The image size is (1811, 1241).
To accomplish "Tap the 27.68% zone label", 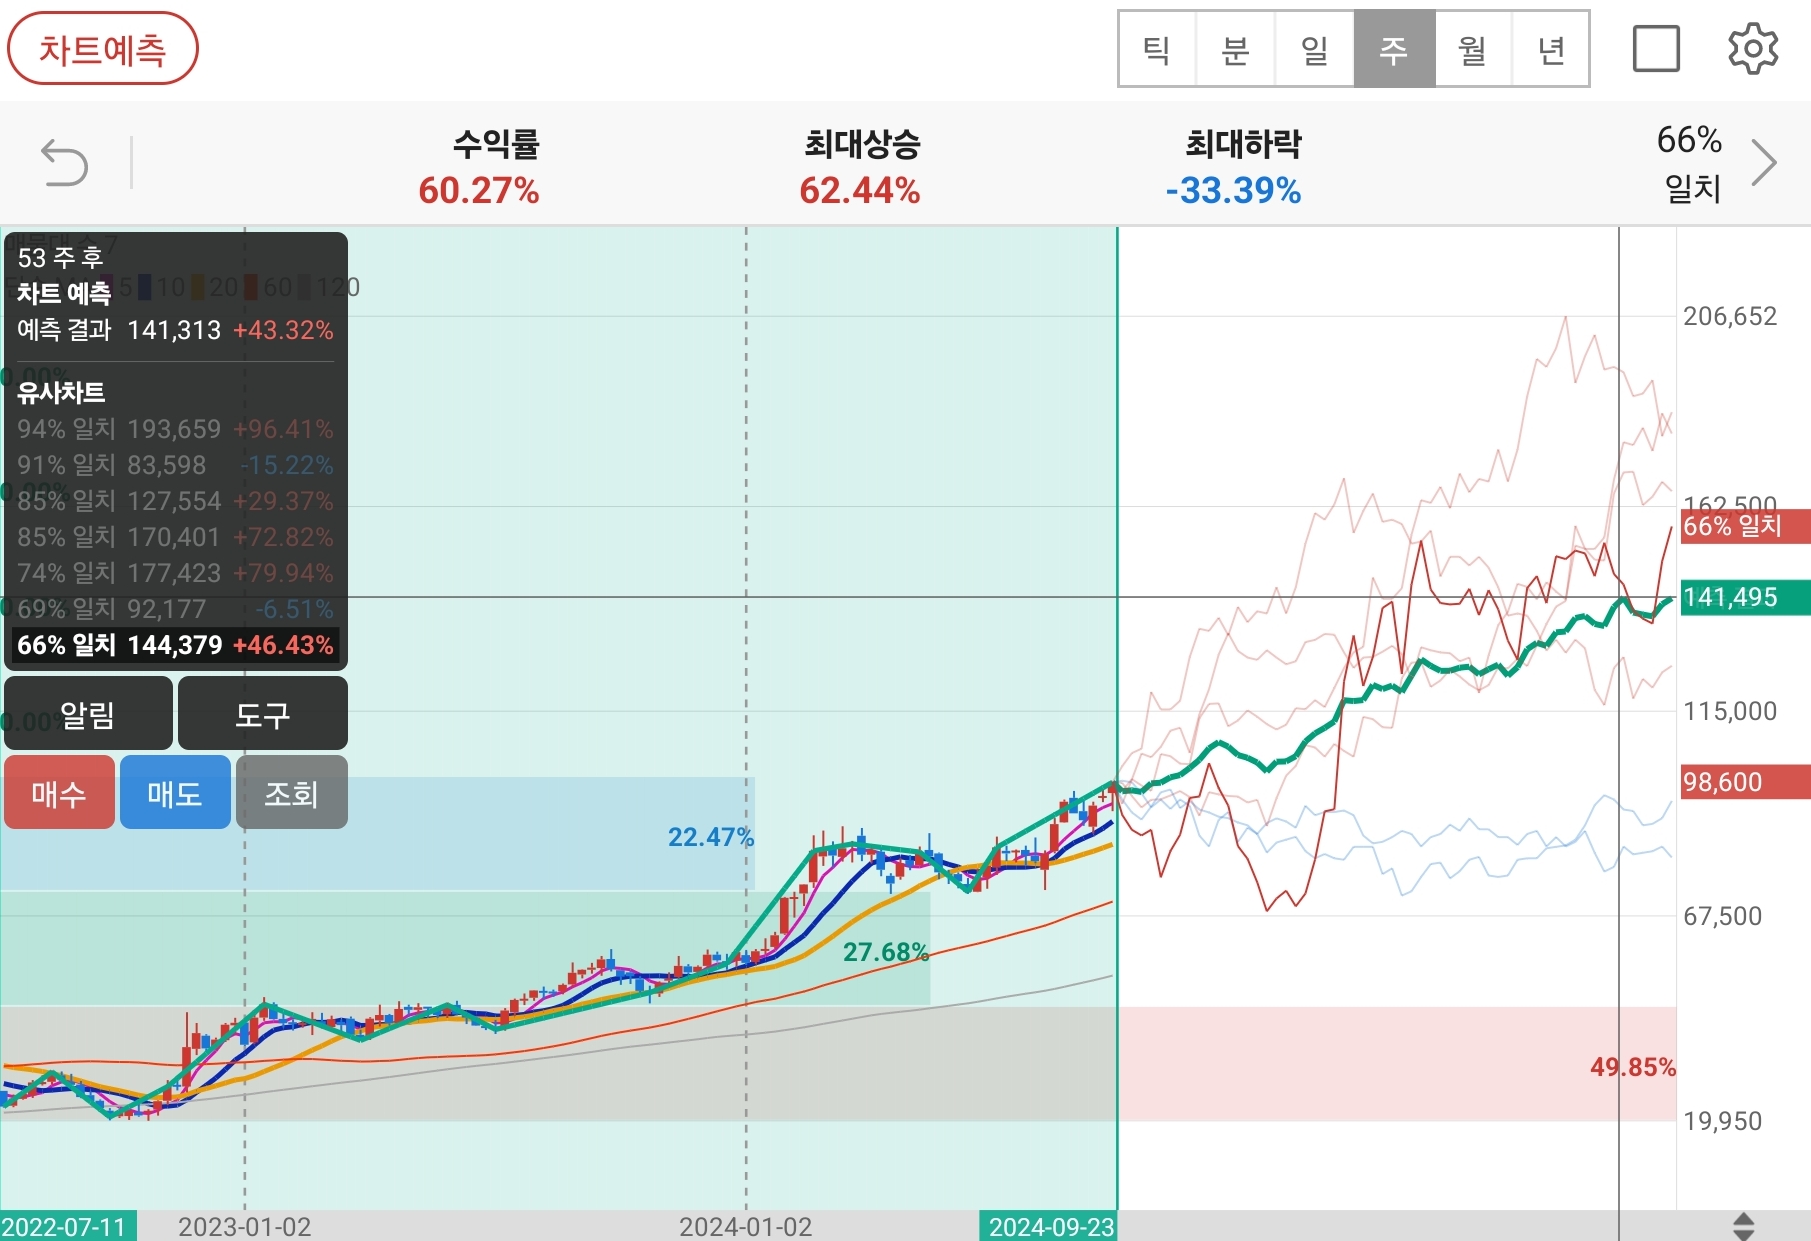I will click(x=885, y=952).
